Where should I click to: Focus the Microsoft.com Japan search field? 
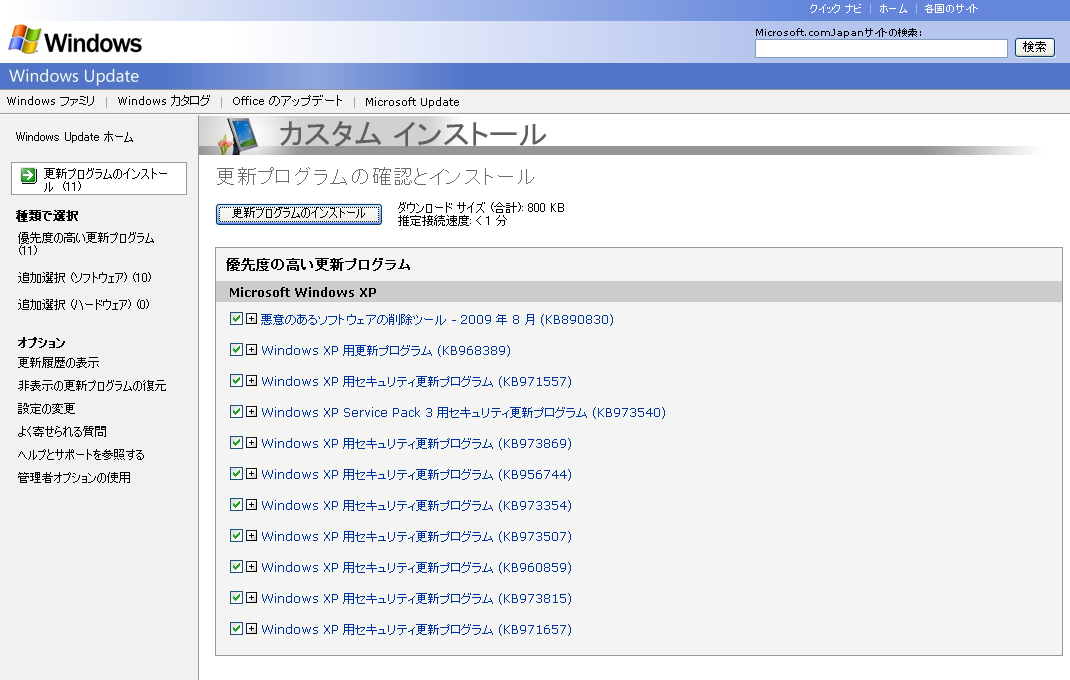[x=881, y=48]
